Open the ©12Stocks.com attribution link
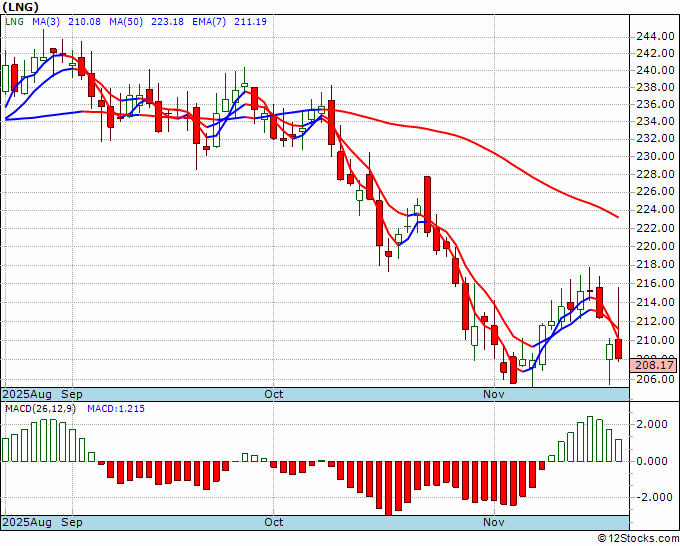 pyautogui.click(x=638, y=539)
